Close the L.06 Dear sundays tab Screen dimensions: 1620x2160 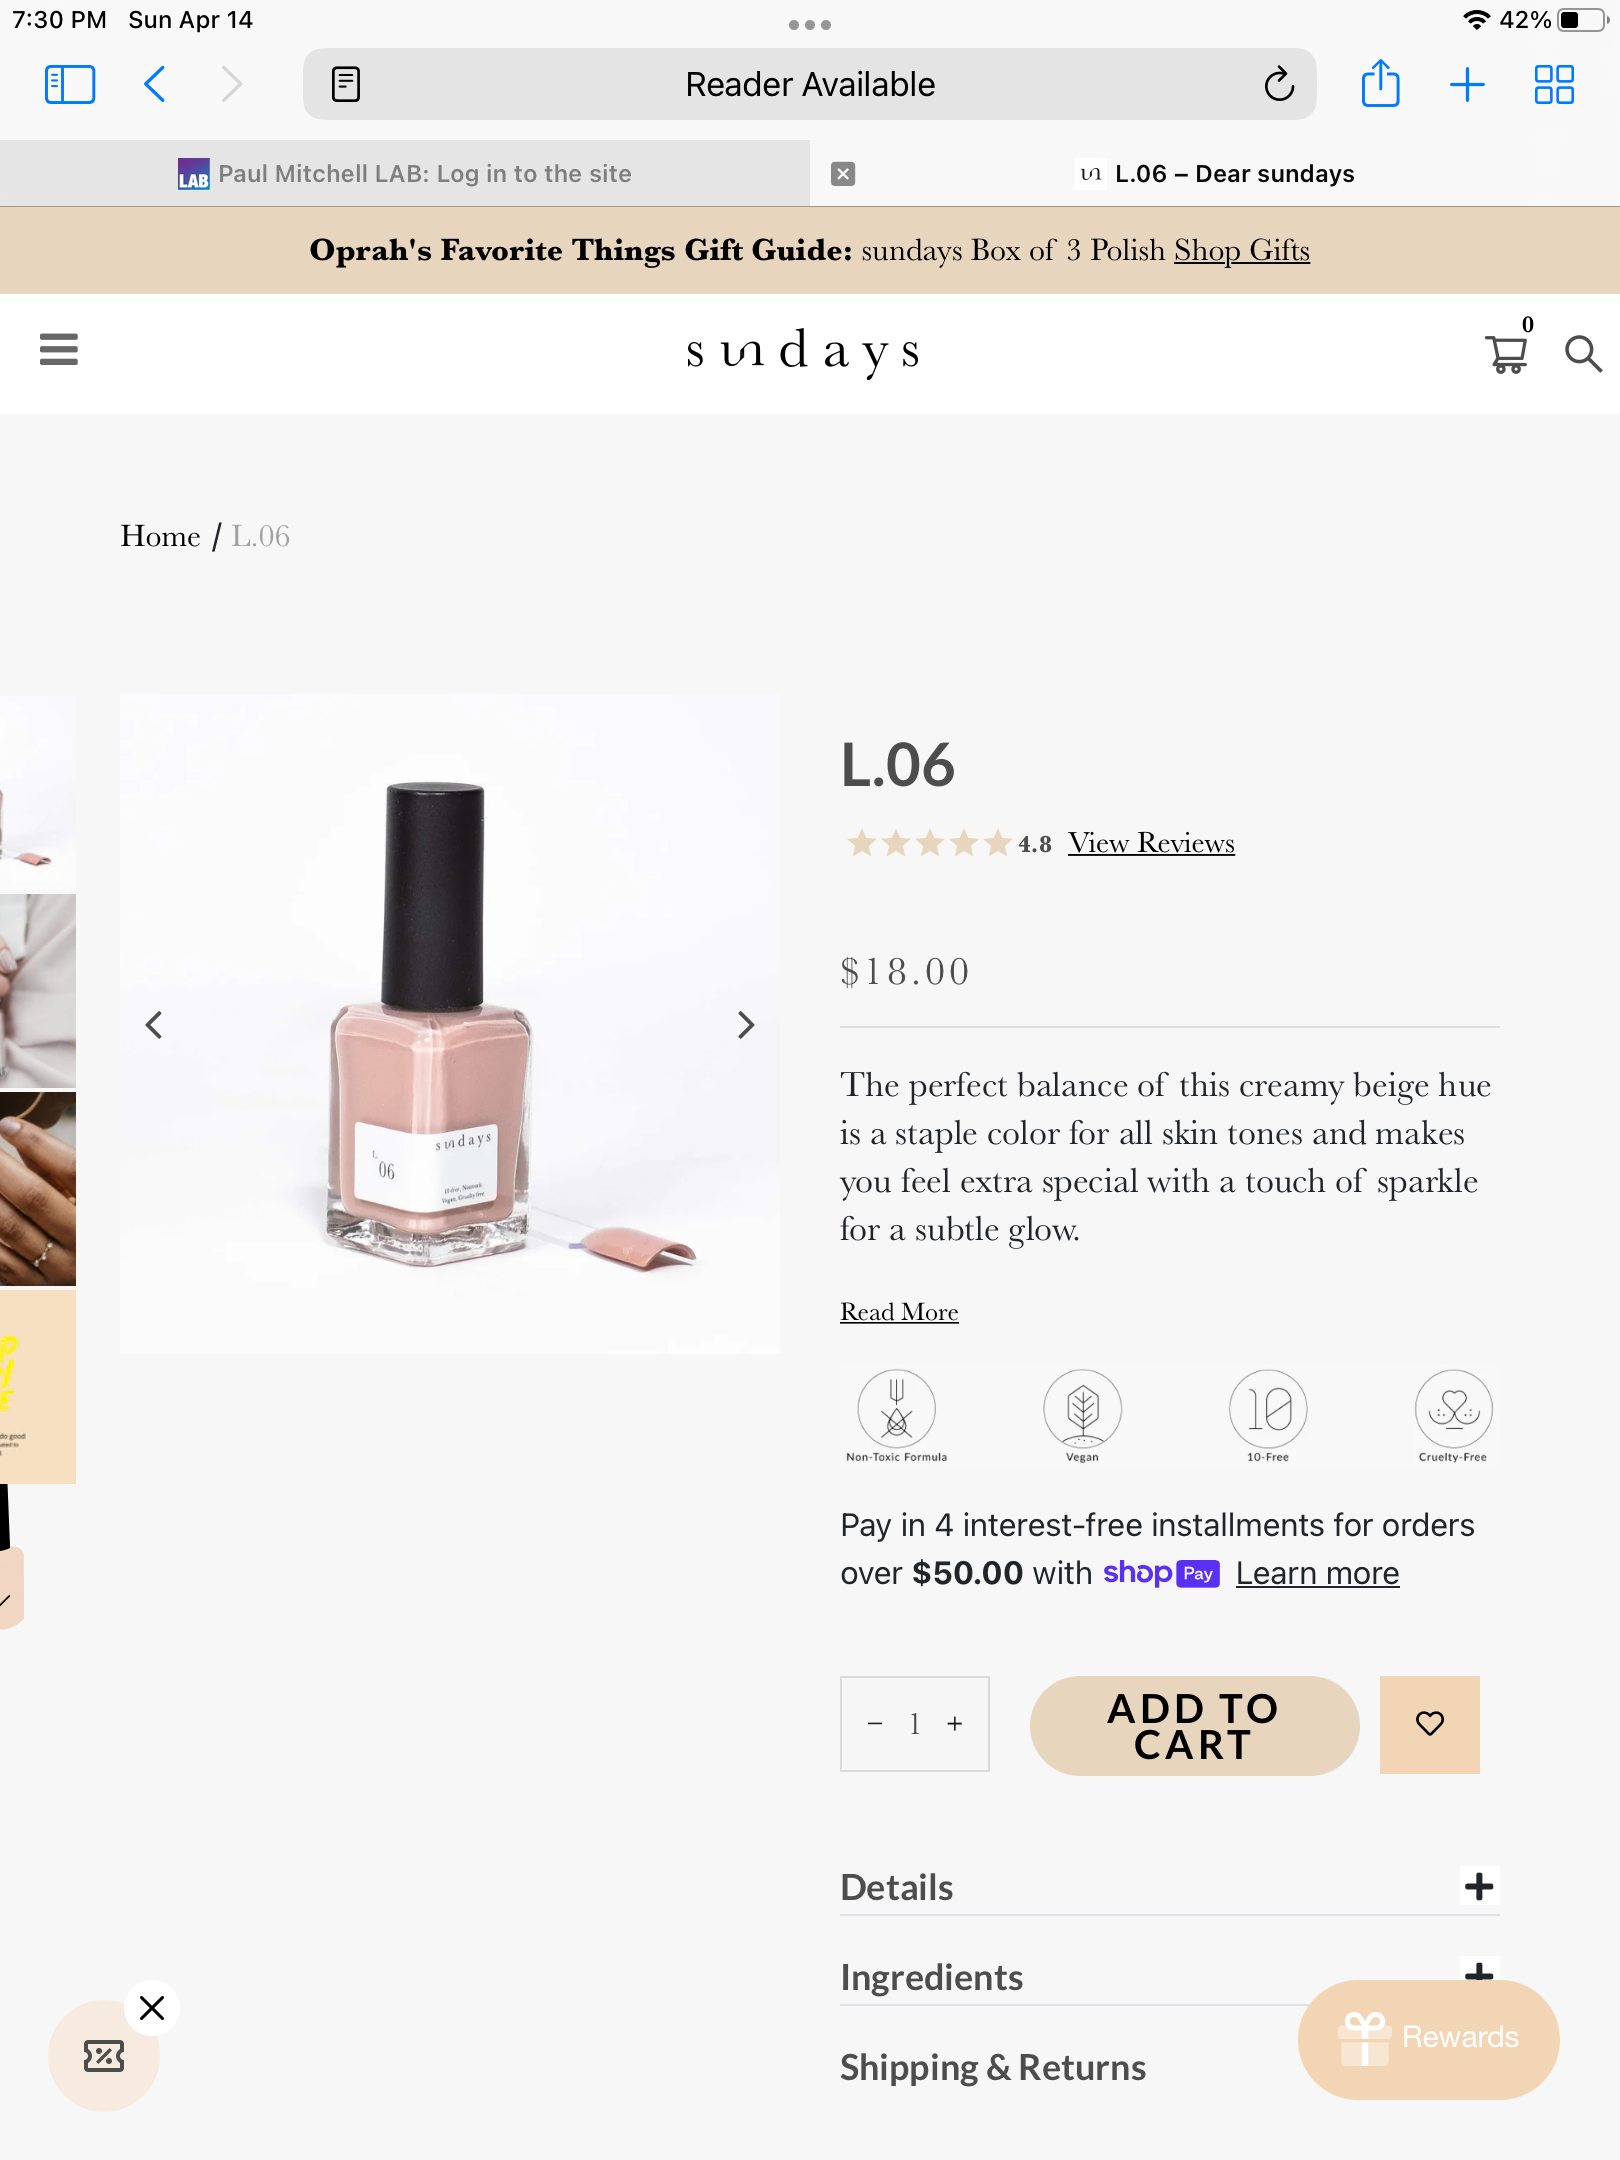(843, 174)
